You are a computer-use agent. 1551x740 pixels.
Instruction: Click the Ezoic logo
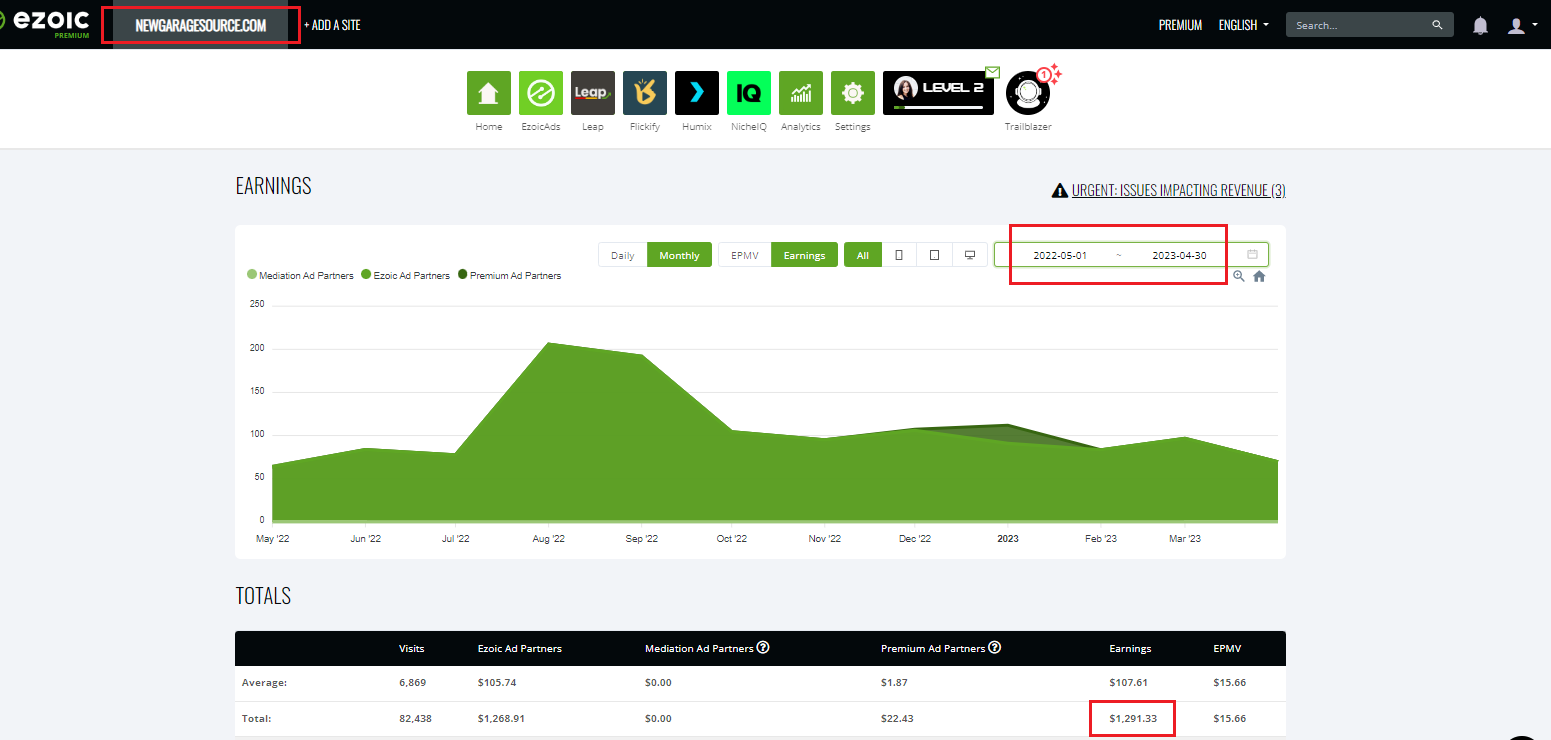point(47,24)
